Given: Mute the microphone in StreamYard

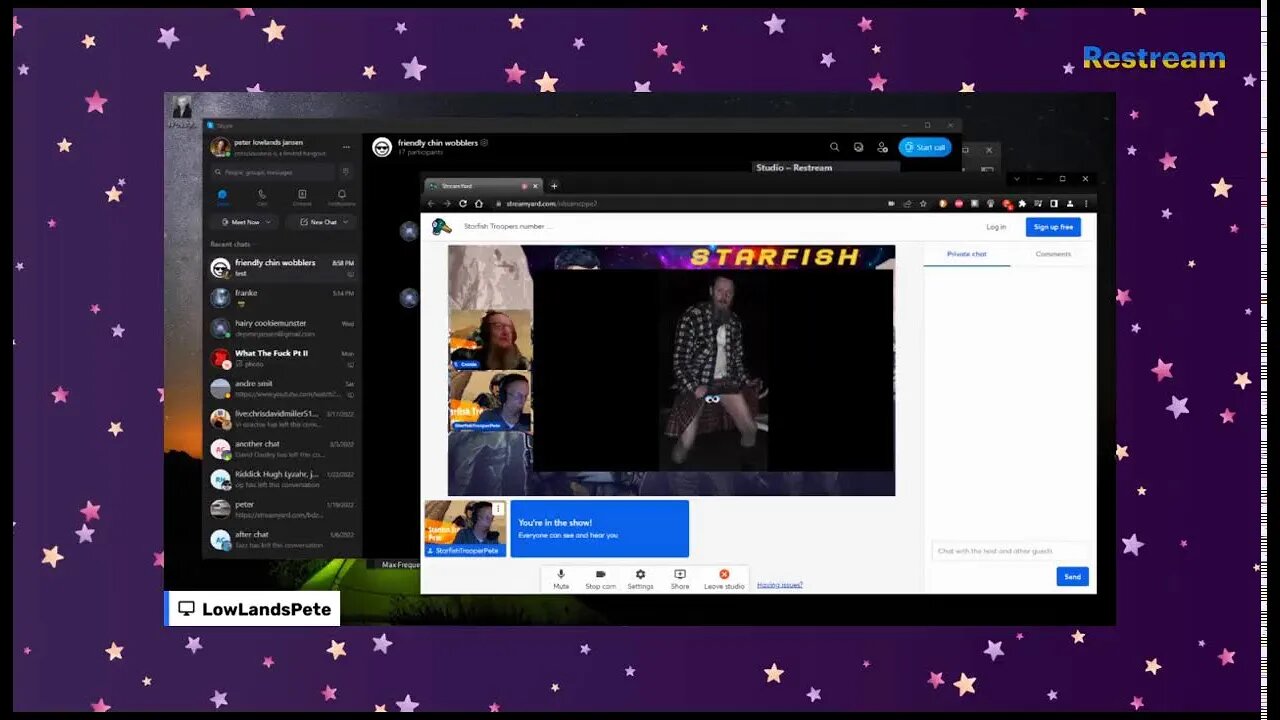Looking at the screenshot, I should point(561,579).
